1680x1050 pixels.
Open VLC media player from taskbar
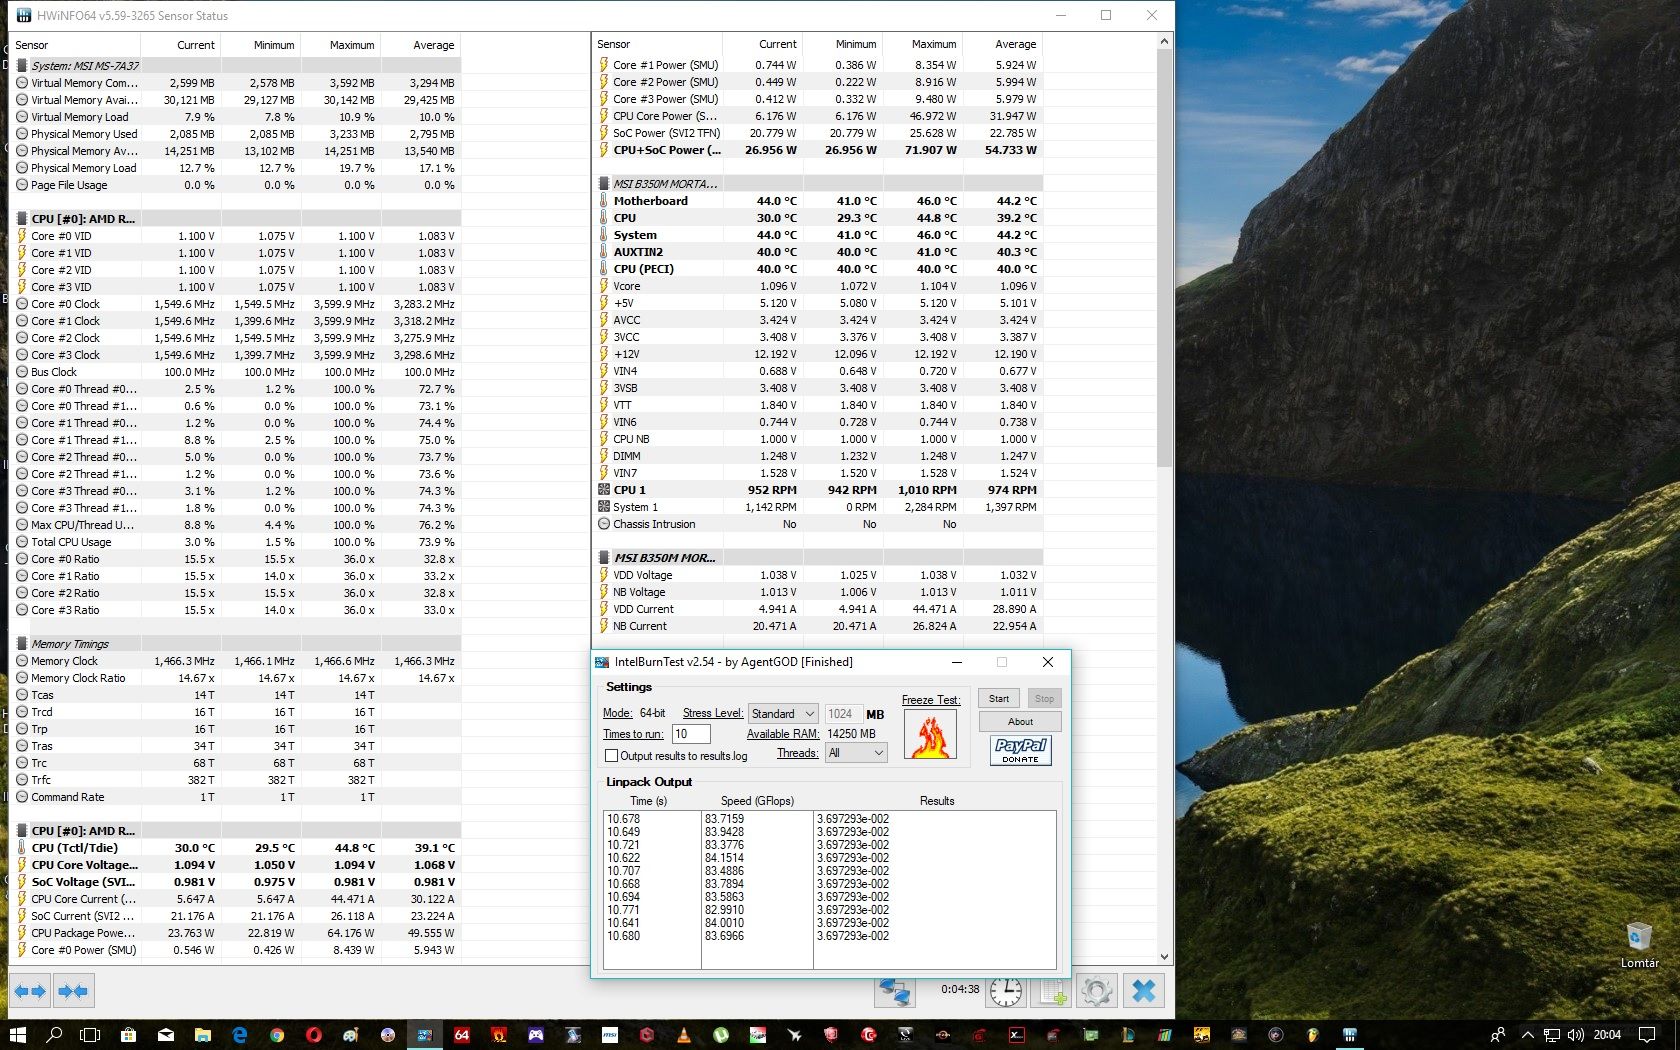coord(683,1035)
